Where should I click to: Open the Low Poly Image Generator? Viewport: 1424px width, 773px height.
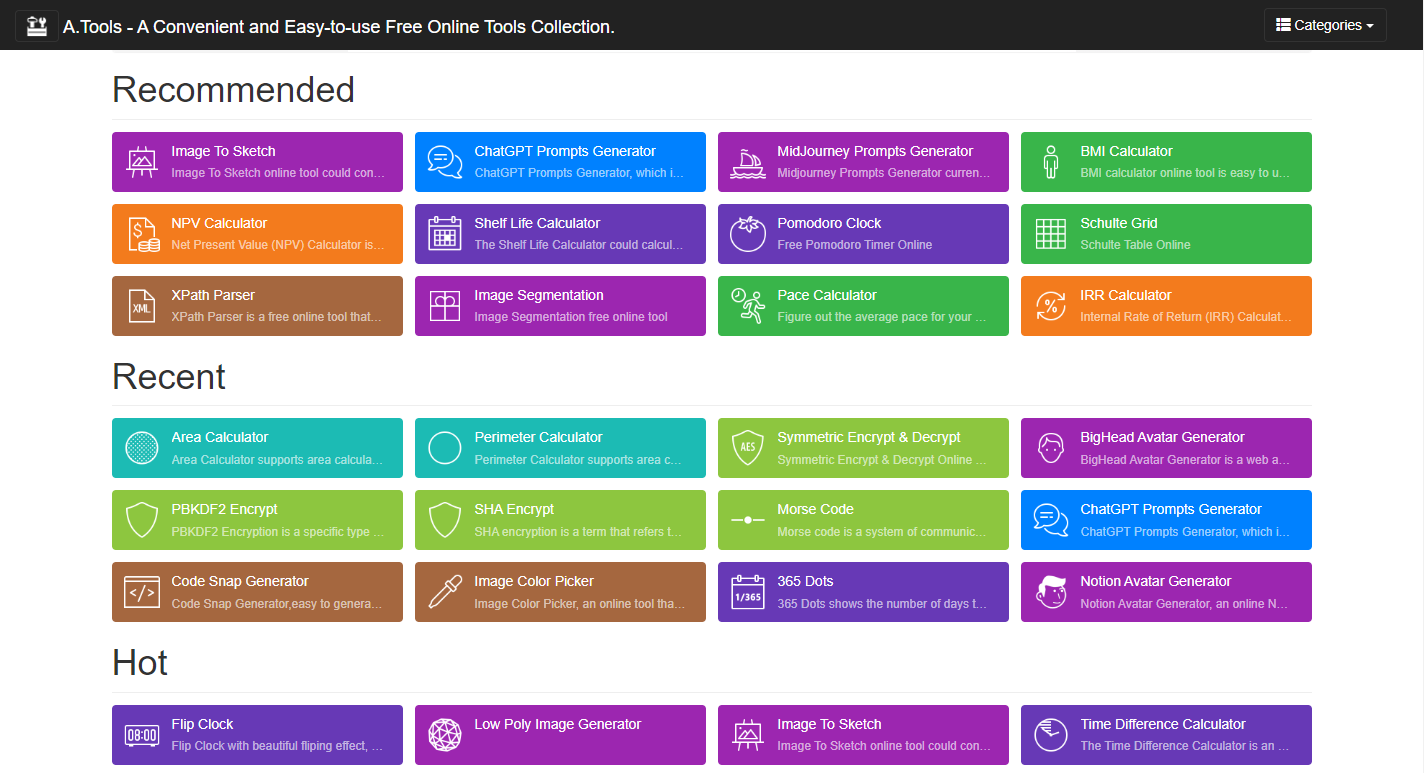pos(560,735)
